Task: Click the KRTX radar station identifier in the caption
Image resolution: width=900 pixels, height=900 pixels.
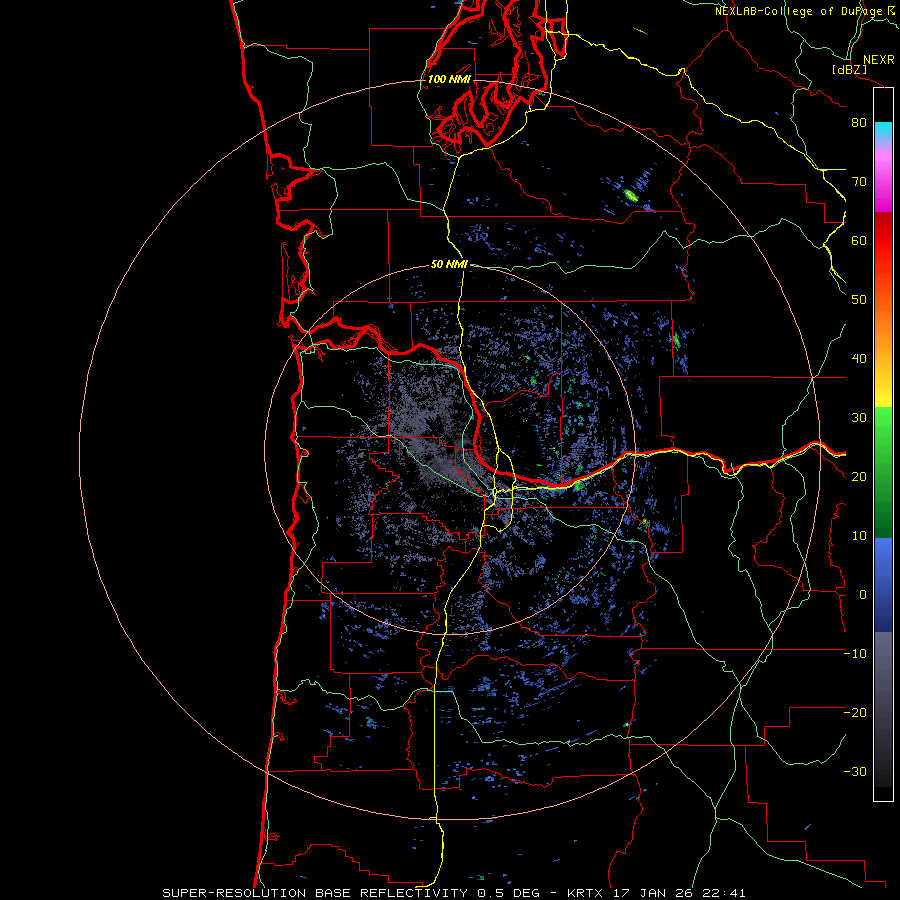Action: point(585,893)
